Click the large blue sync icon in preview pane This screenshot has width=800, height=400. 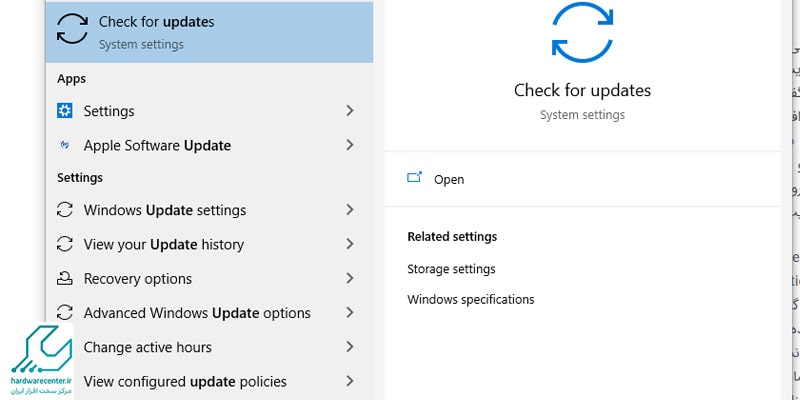[582, 32]
